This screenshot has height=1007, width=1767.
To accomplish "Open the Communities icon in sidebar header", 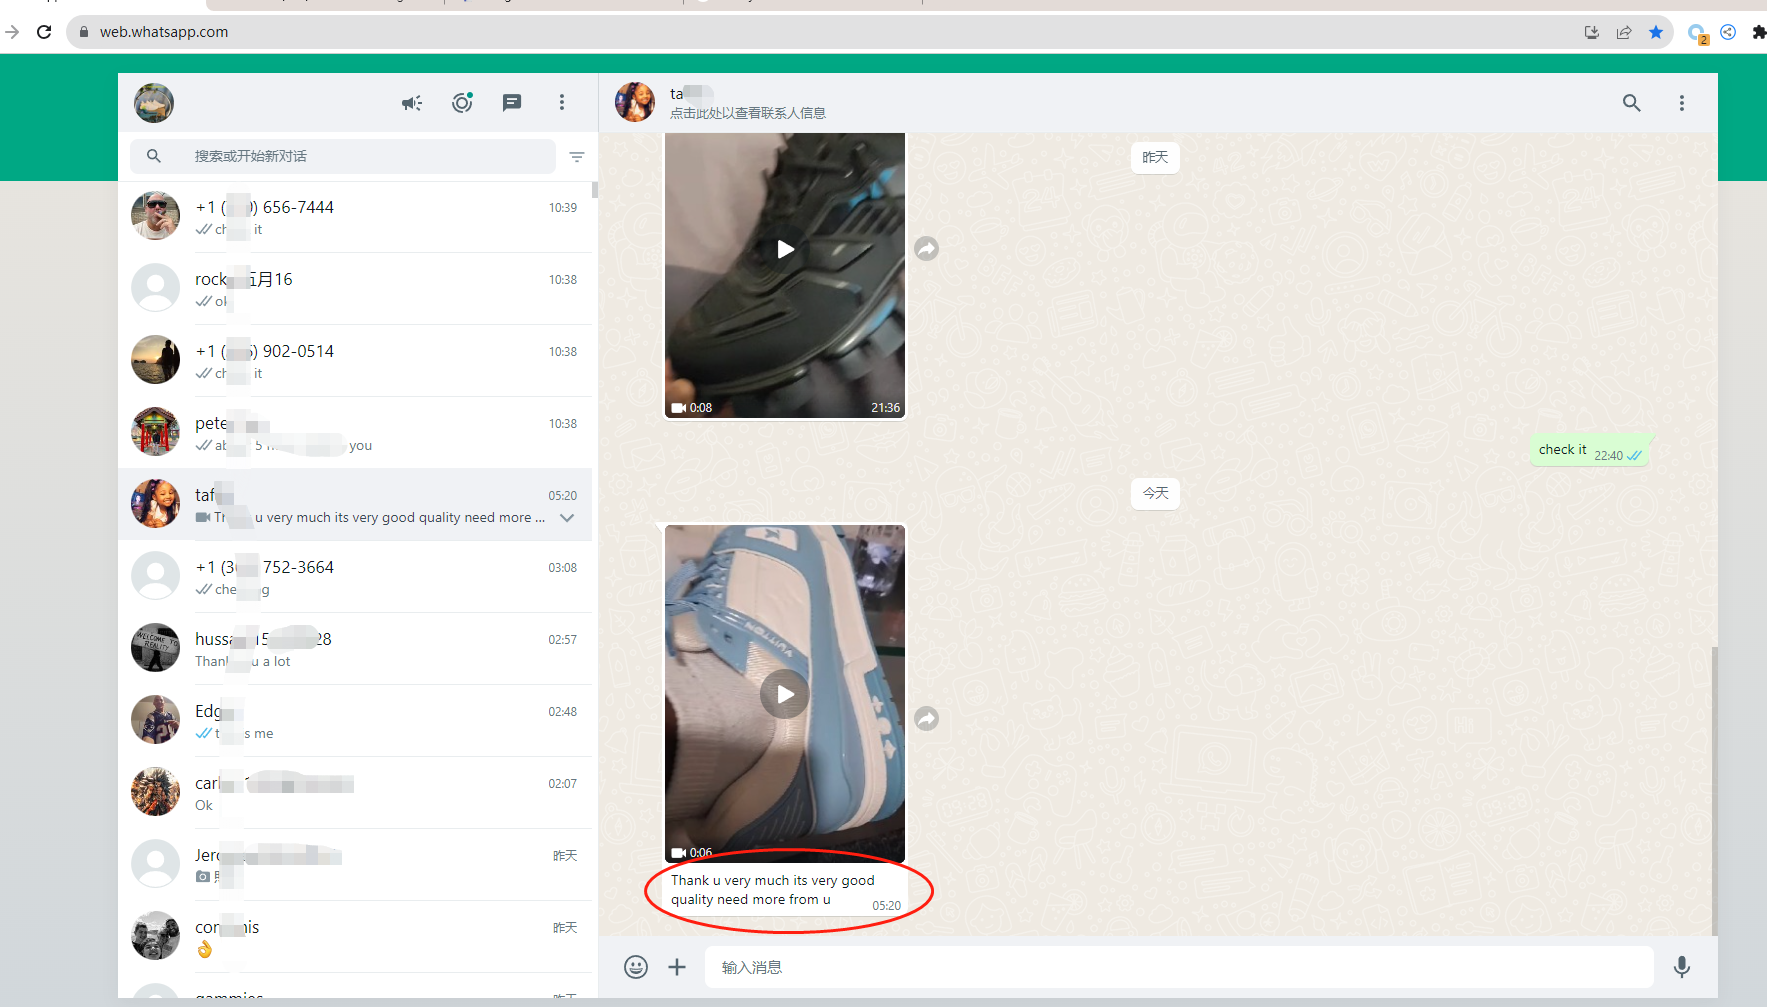I will [x=412, y=103].
